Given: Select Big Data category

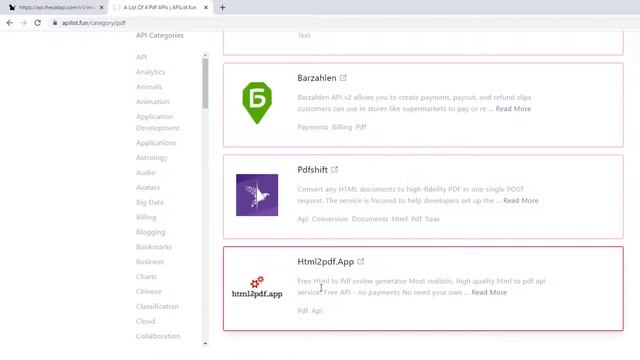Looking at the screenshot, I should tap(150, 202).
